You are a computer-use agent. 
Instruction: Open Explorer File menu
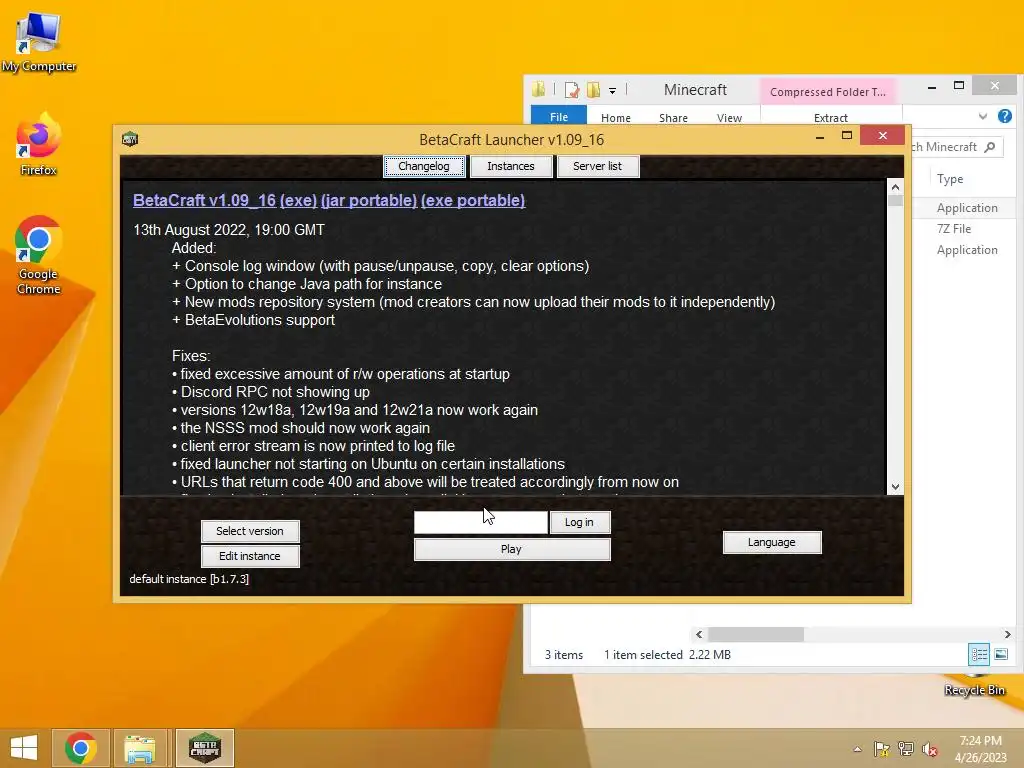[559, 117]
